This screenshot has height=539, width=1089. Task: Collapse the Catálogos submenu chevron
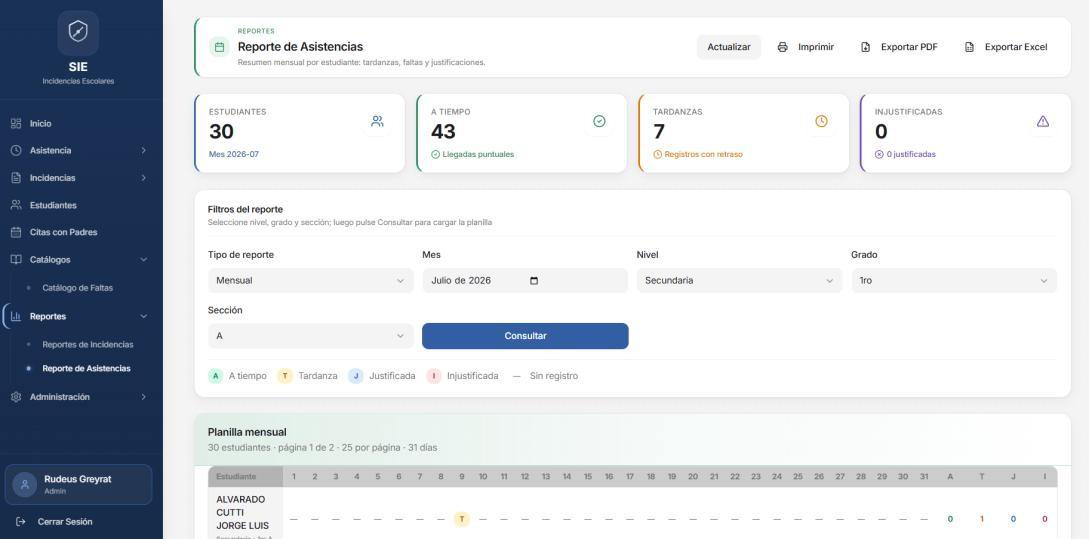(144, 259)
